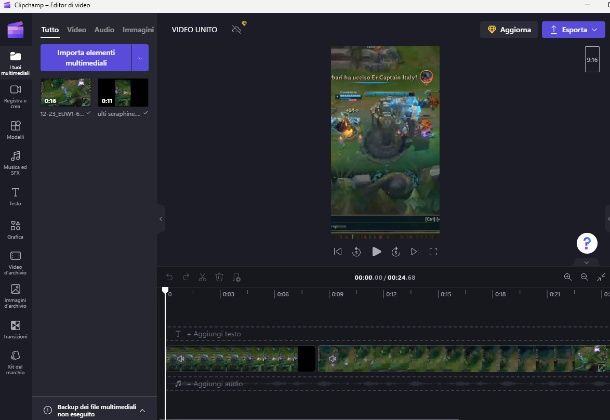Duplicate the selected timeline clip
Image resolution: width=610 pixels, height=420 pixels.
pos(237,277)
